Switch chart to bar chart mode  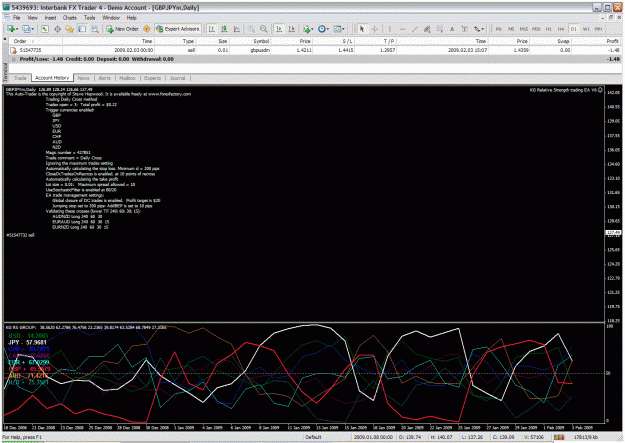tap(212, 29)
